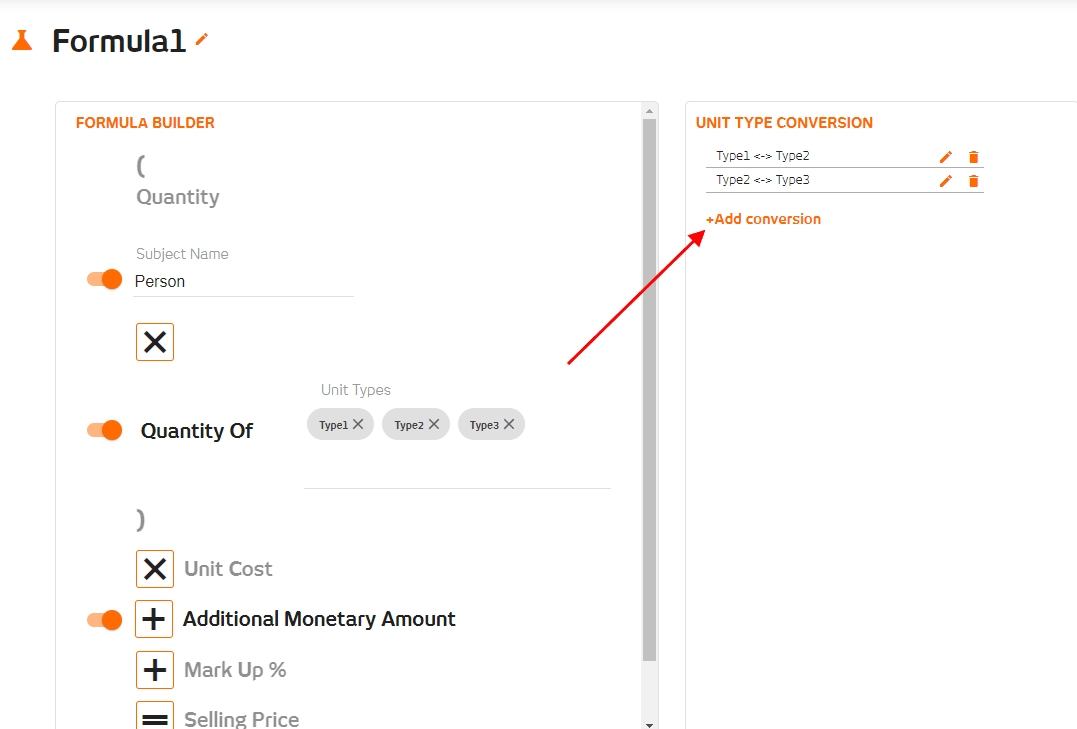1077x729 pixels.
Task: Click the scroll up arrow in Formula Builder
Action: pos(649,111)
